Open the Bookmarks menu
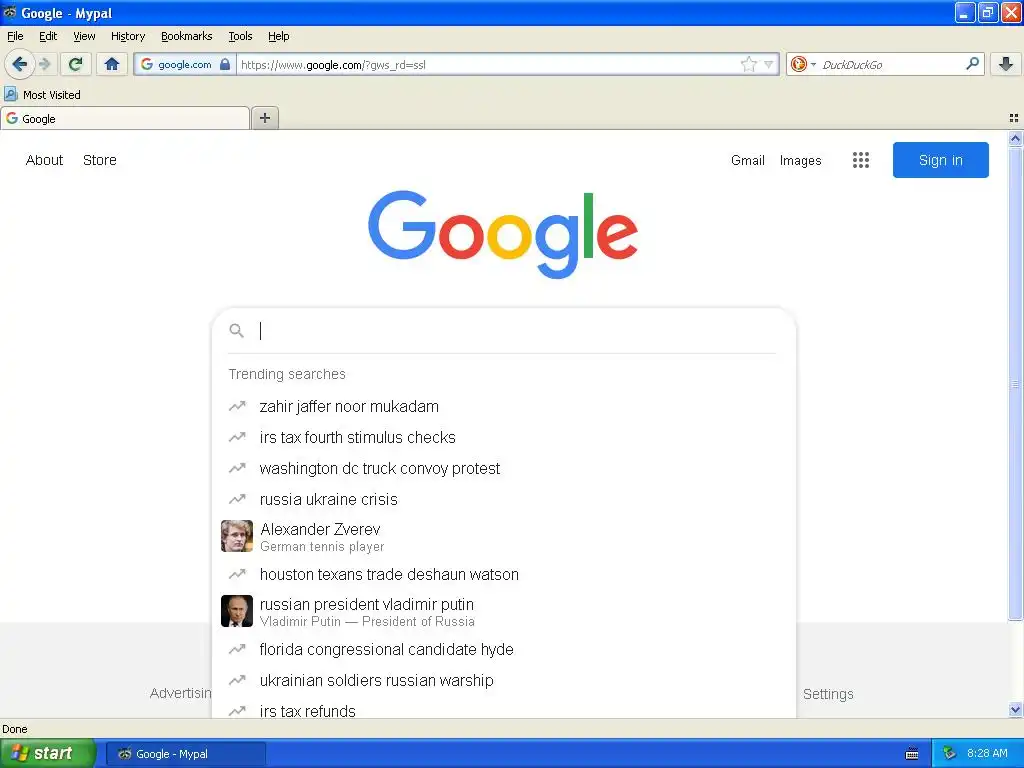1024x768 pixels. tap(187, 36)
